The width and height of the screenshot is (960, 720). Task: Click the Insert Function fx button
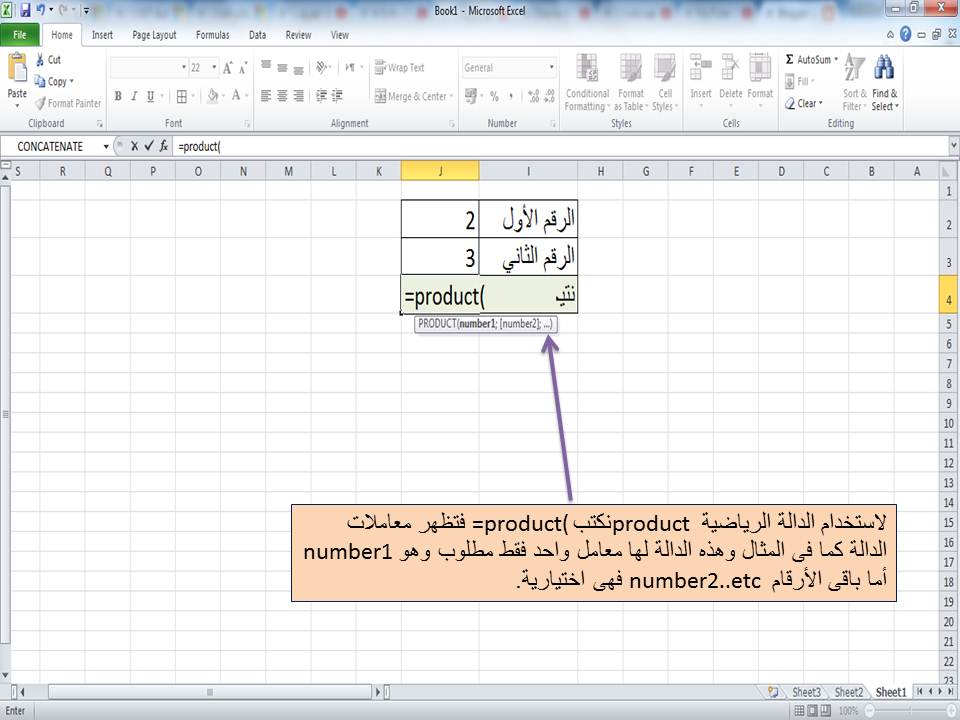point(163,146)
